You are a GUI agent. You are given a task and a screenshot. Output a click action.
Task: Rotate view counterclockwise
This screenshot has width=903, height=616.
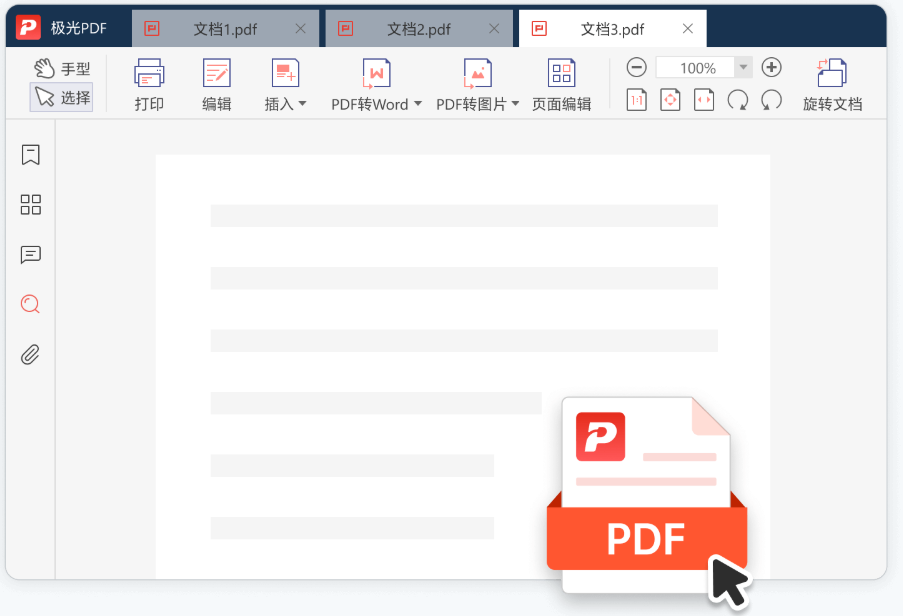point(771,100)
